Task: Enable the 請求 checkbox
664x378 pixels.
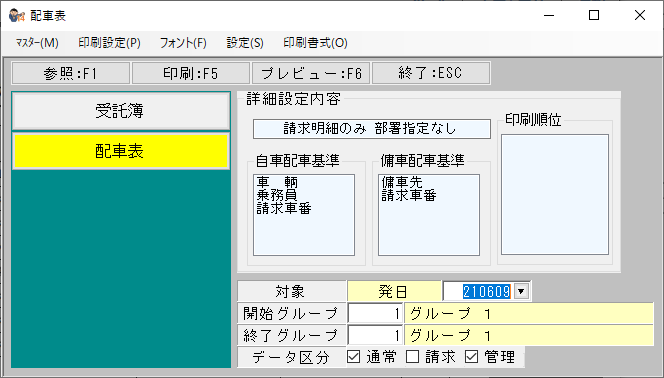Action: click(x=412, y=357)
